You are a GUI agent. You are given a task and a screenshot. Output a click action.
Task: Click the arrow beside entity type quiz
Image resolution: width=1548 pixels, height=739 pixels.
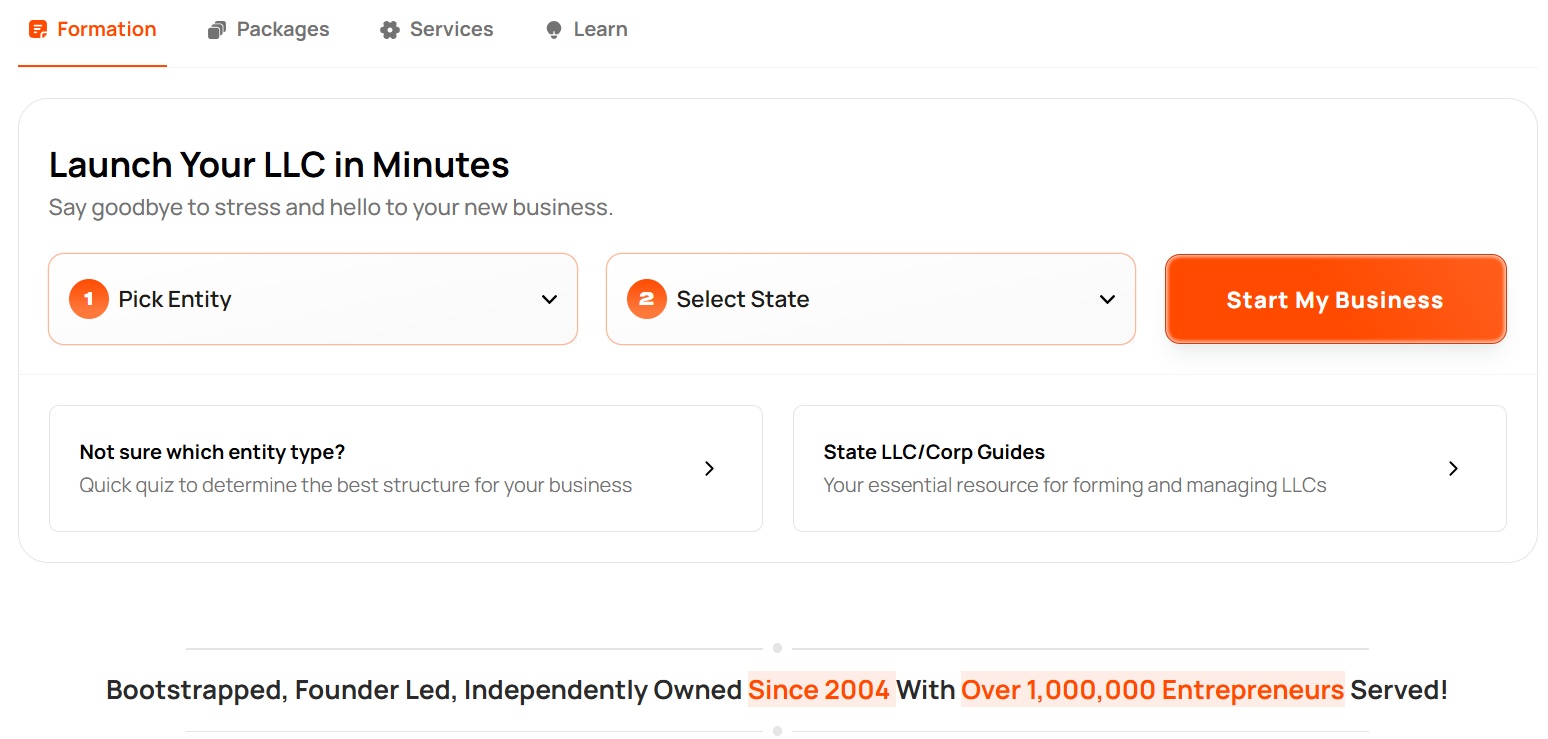[709, 468]
